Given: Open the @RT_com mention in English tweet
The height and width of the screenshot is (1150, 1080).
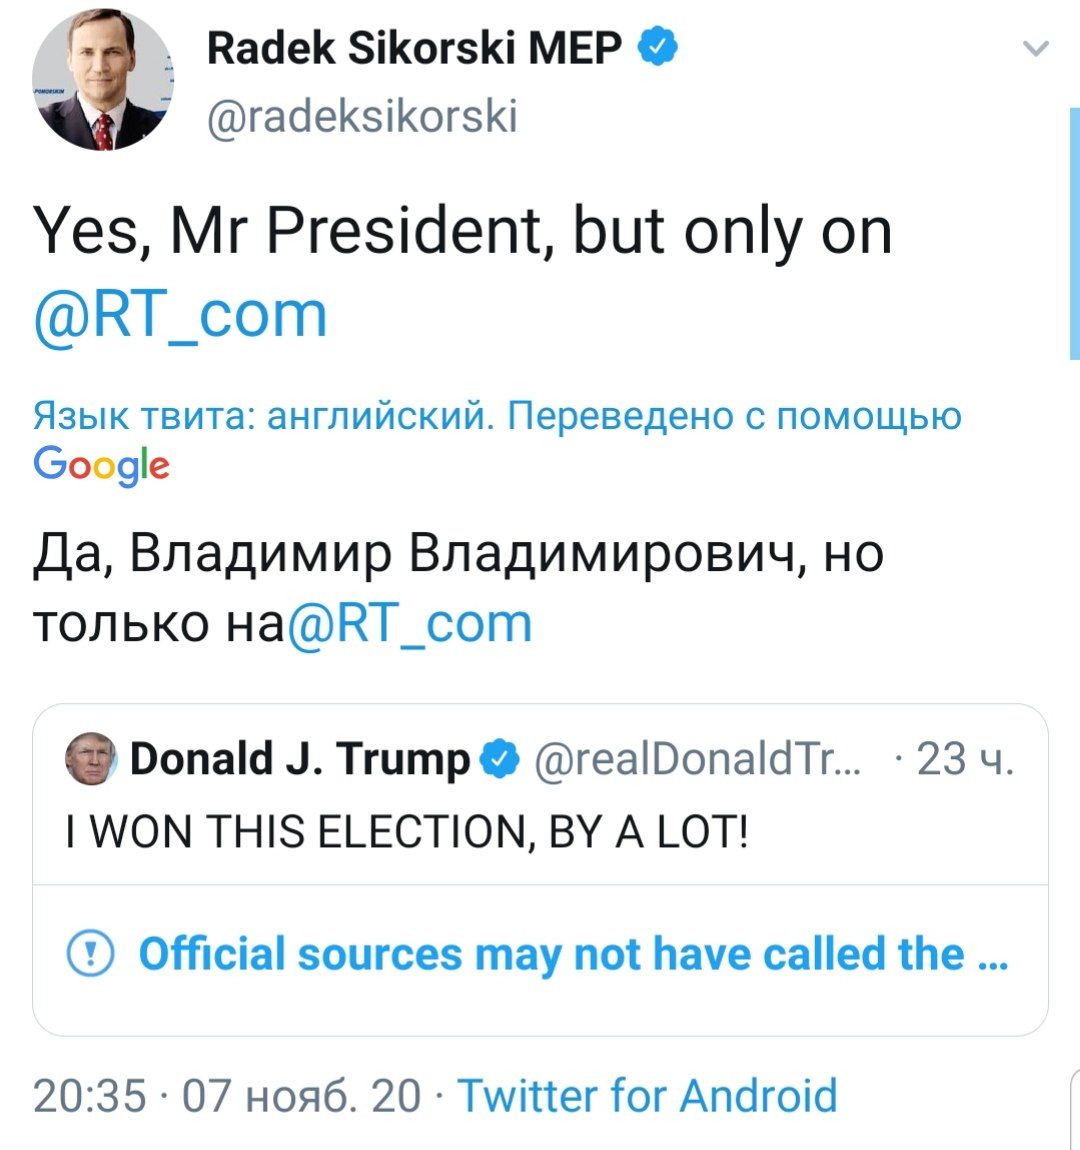Looking at the screenshot, I should click(x=180, y=315).
